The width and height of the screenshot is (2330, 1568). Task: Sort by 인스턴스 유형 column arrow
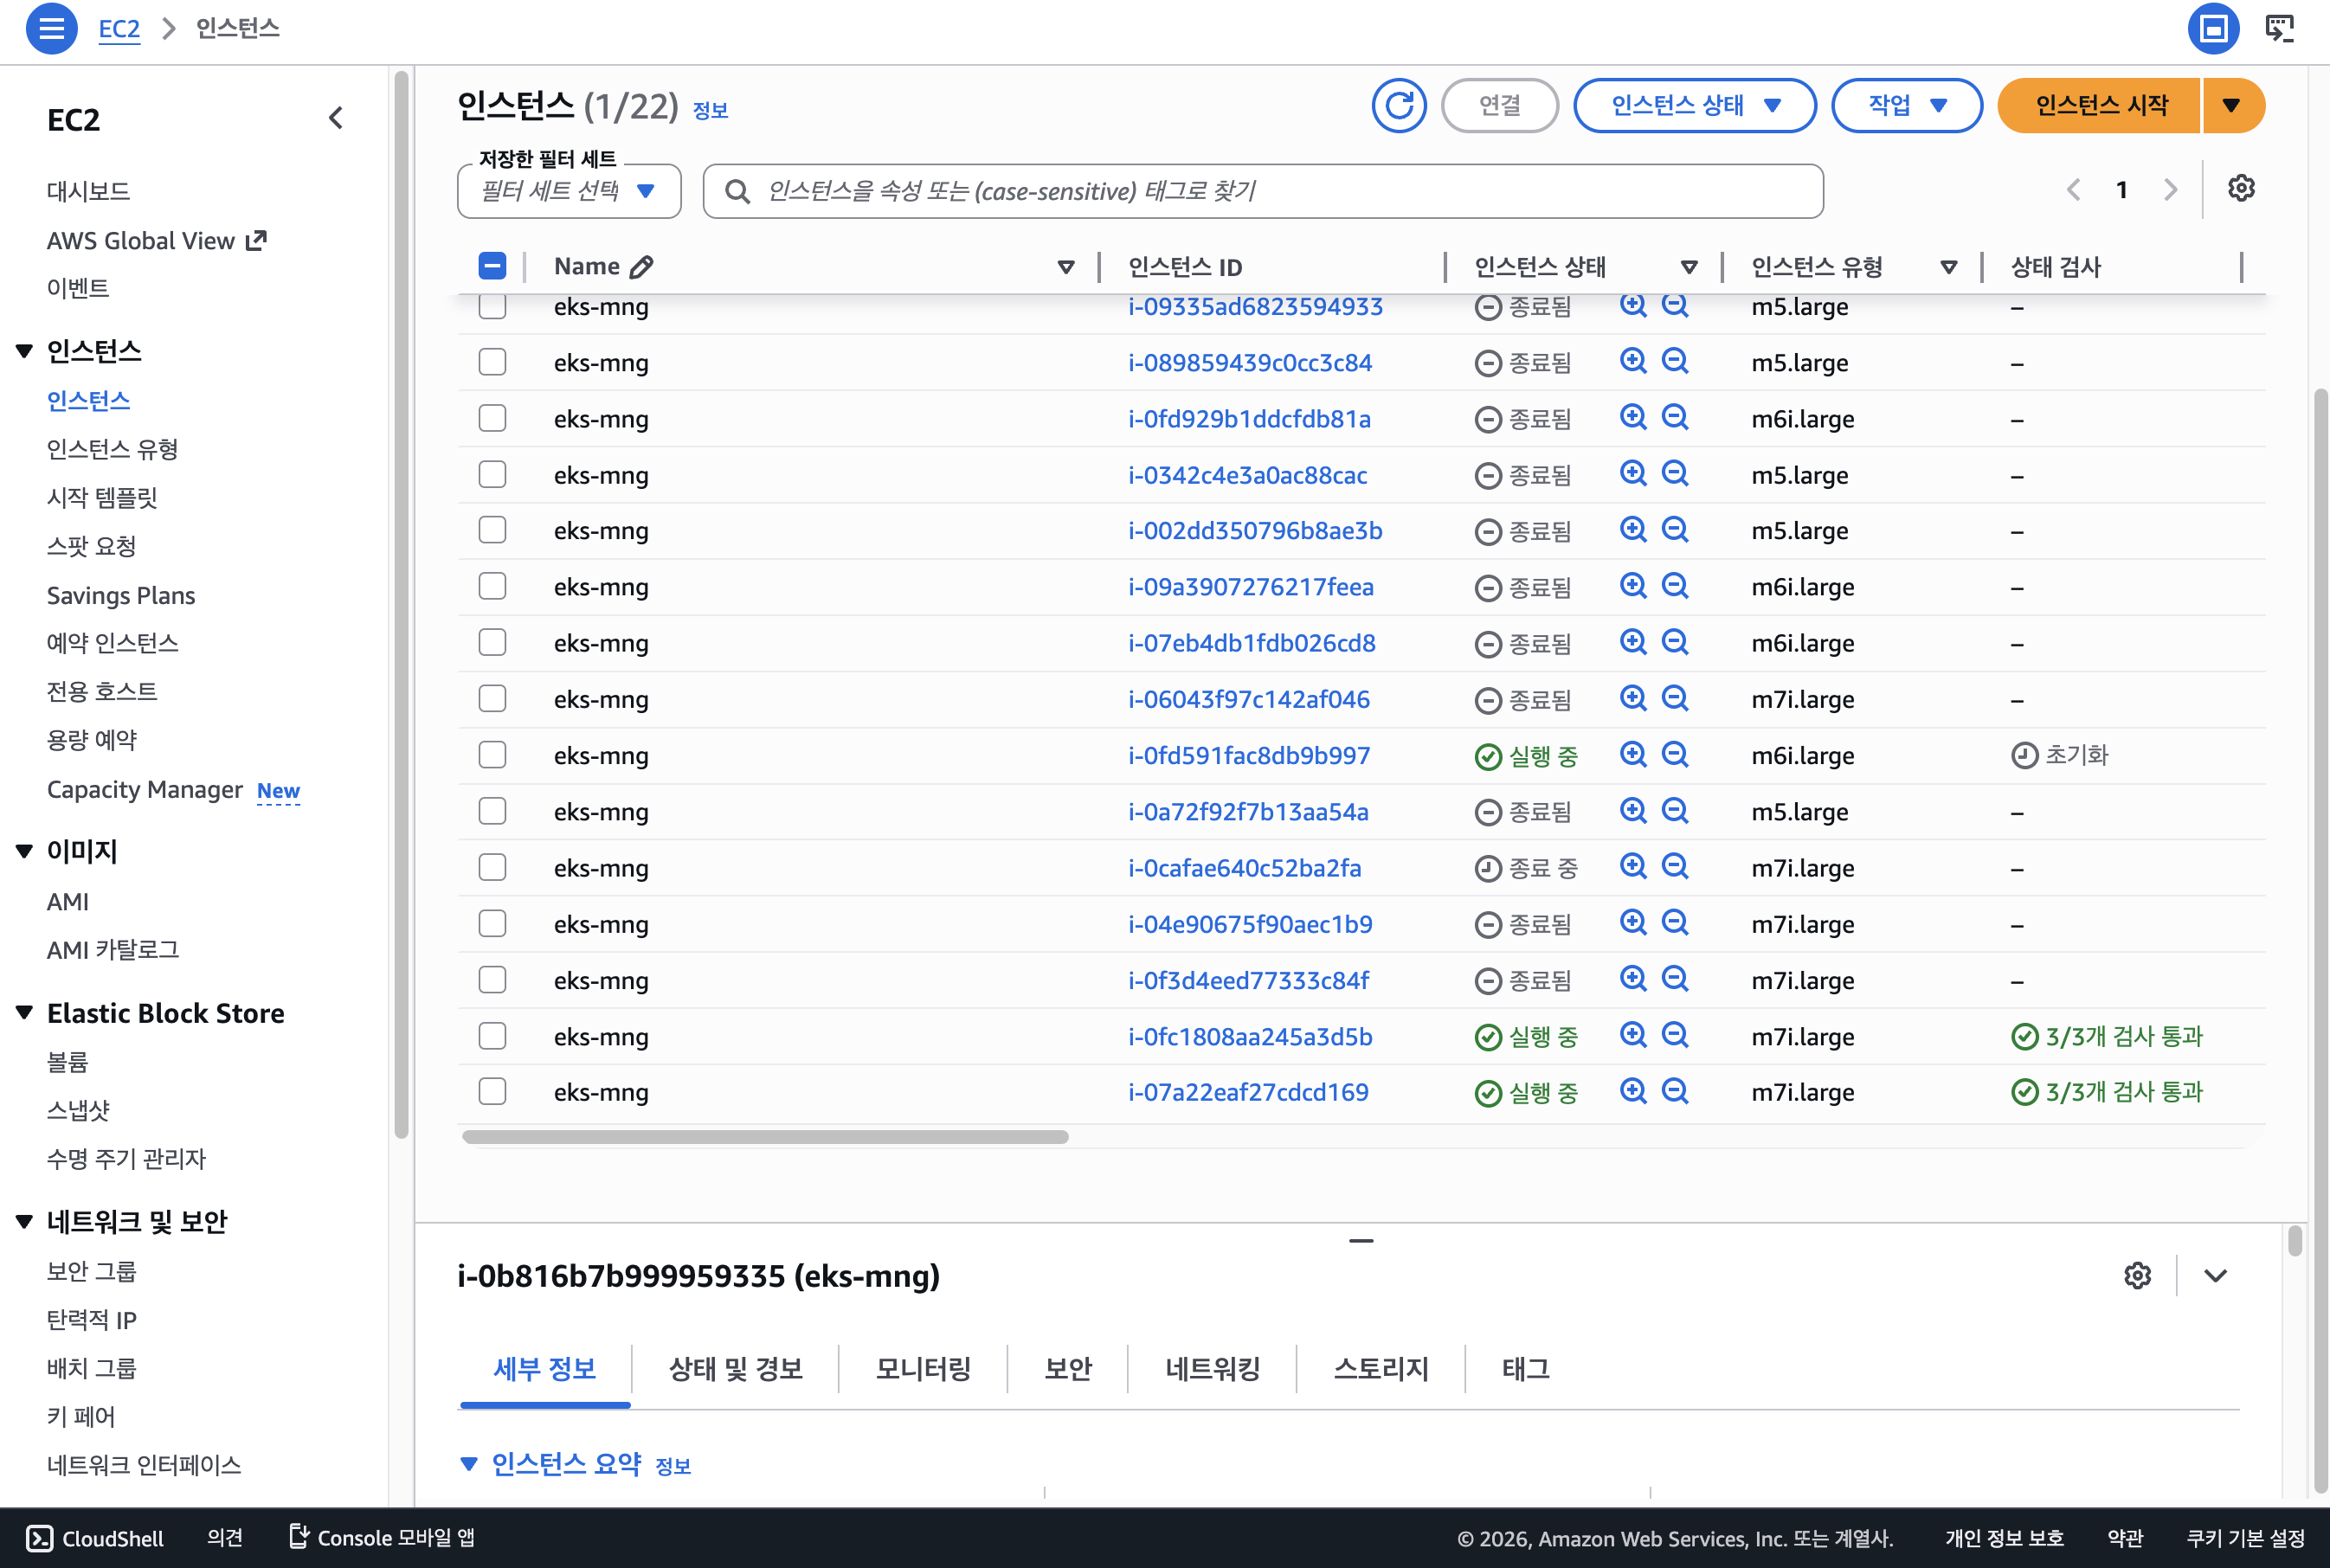[1948, 267]
